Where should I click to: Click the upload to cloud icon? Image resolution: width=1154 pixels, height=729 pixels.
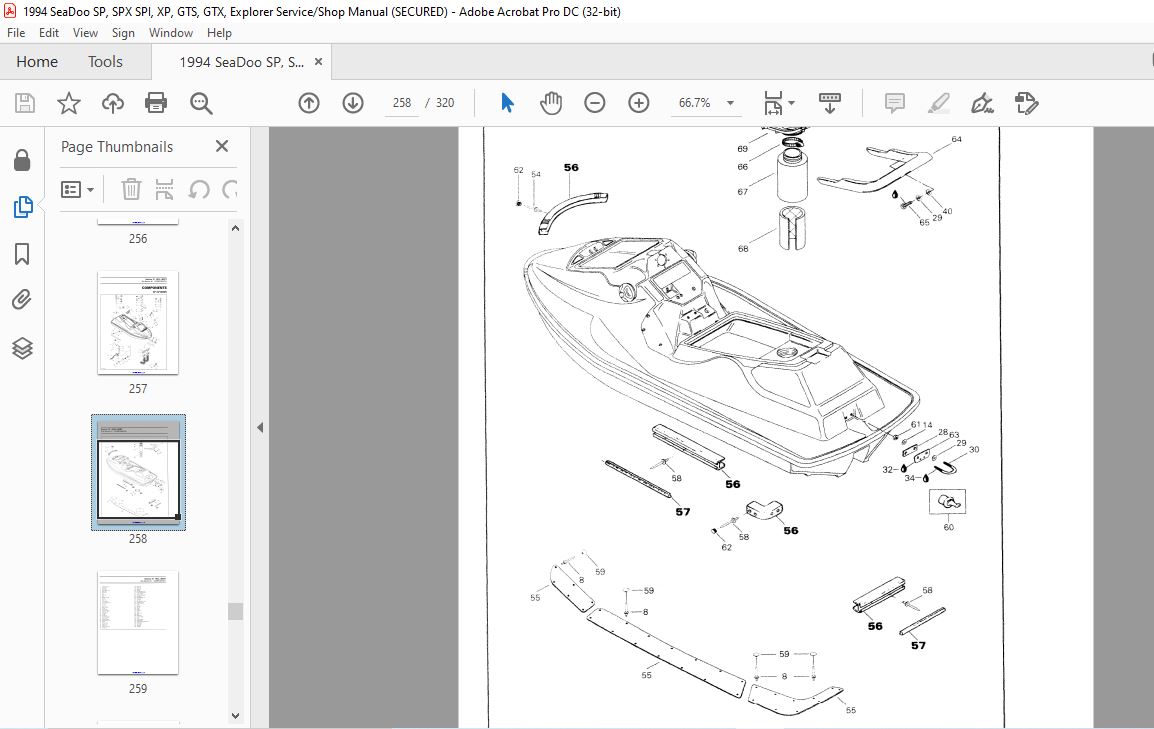113,103
